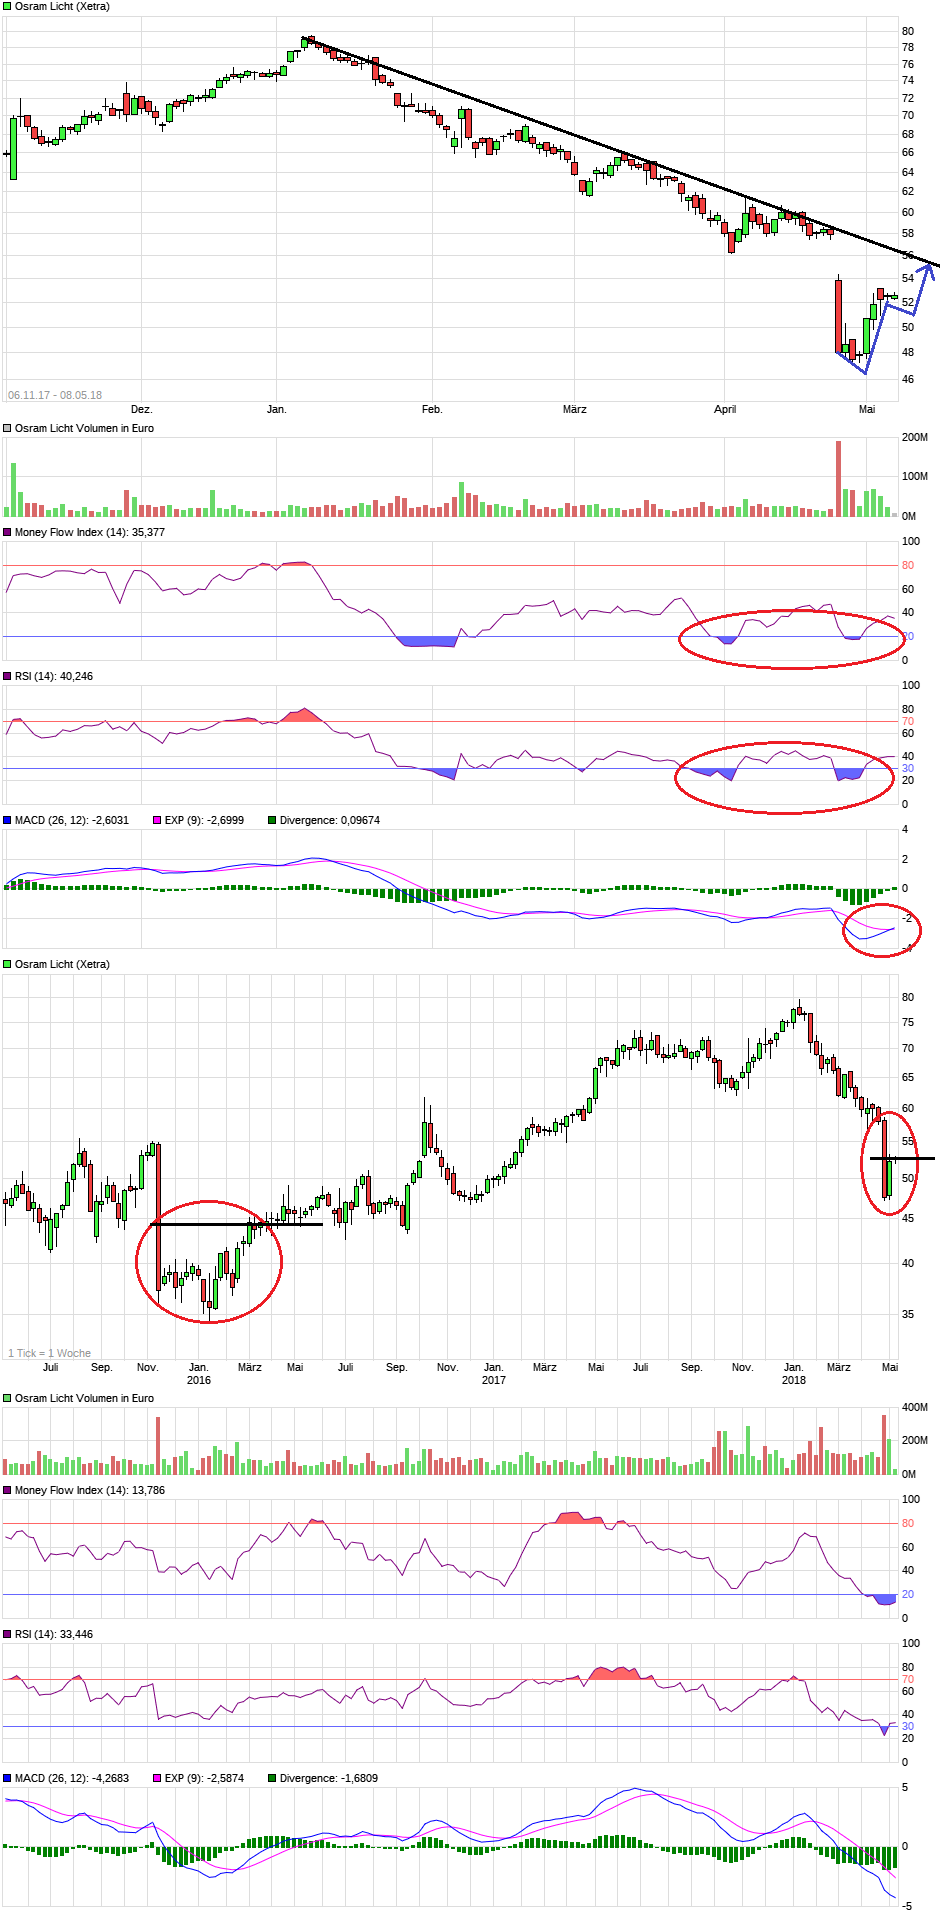Click the '78' price axis value on daily chart
This screenshot has width=940, height=1916.
tap(908, 47)
